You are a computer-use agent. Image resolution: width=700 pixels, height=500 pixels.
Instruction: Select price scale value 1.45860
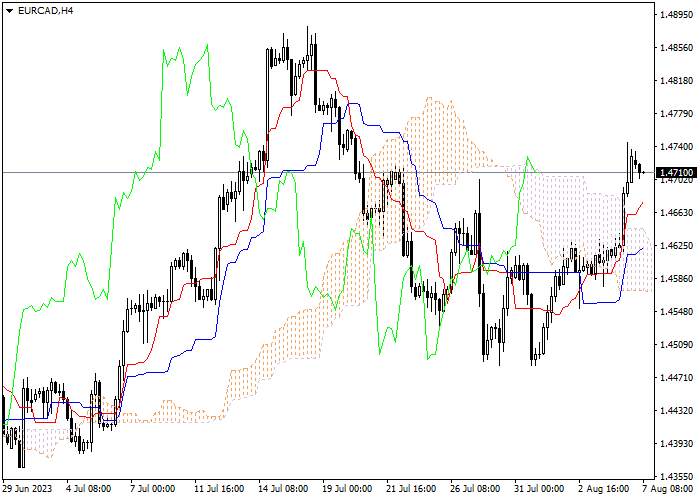pyautogui.click(x=676, y=279)
